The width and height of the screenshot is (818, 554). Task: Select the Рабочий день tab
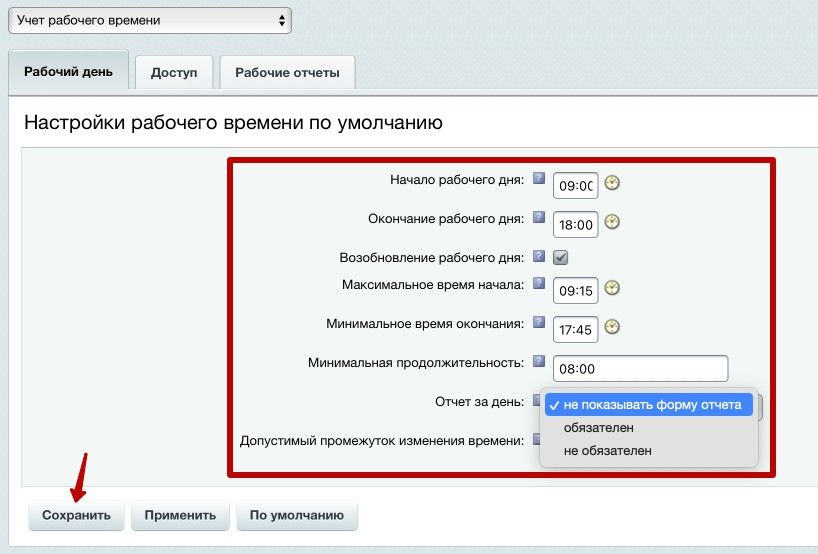pos(68,72)
